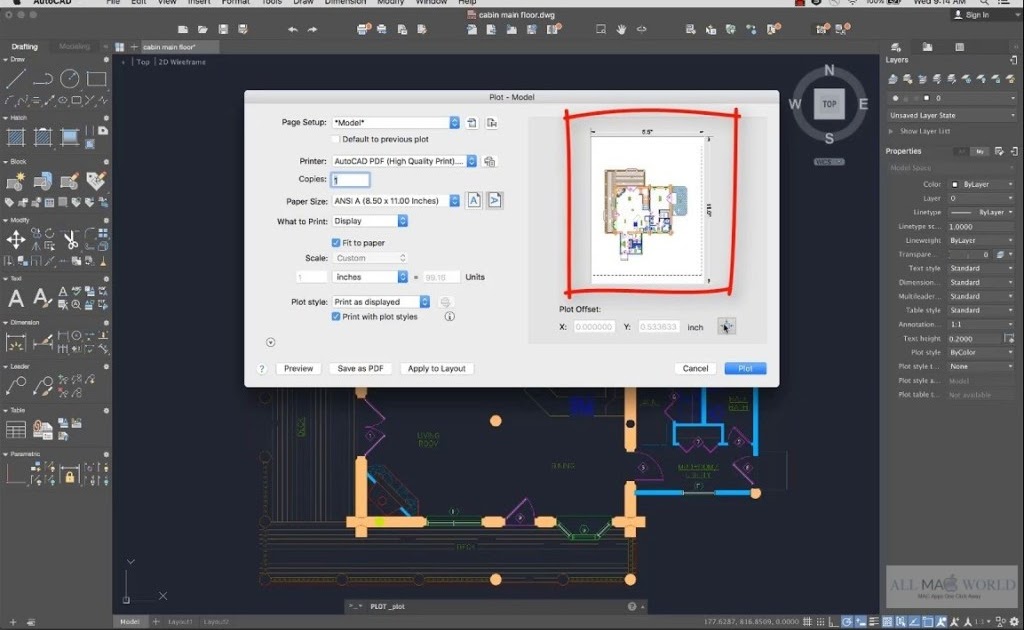The width and height of the screenshot is (1024, 630).
Task: Open the Hatch tool
Action: (x=15, y=135)
